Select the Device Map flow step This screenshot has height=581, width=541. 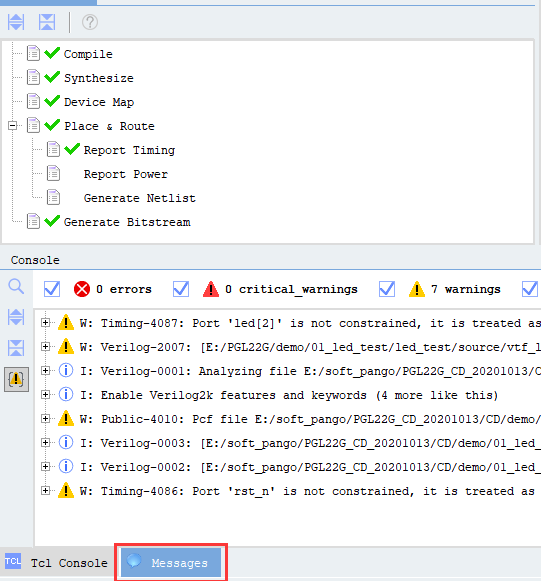[99, 102]
